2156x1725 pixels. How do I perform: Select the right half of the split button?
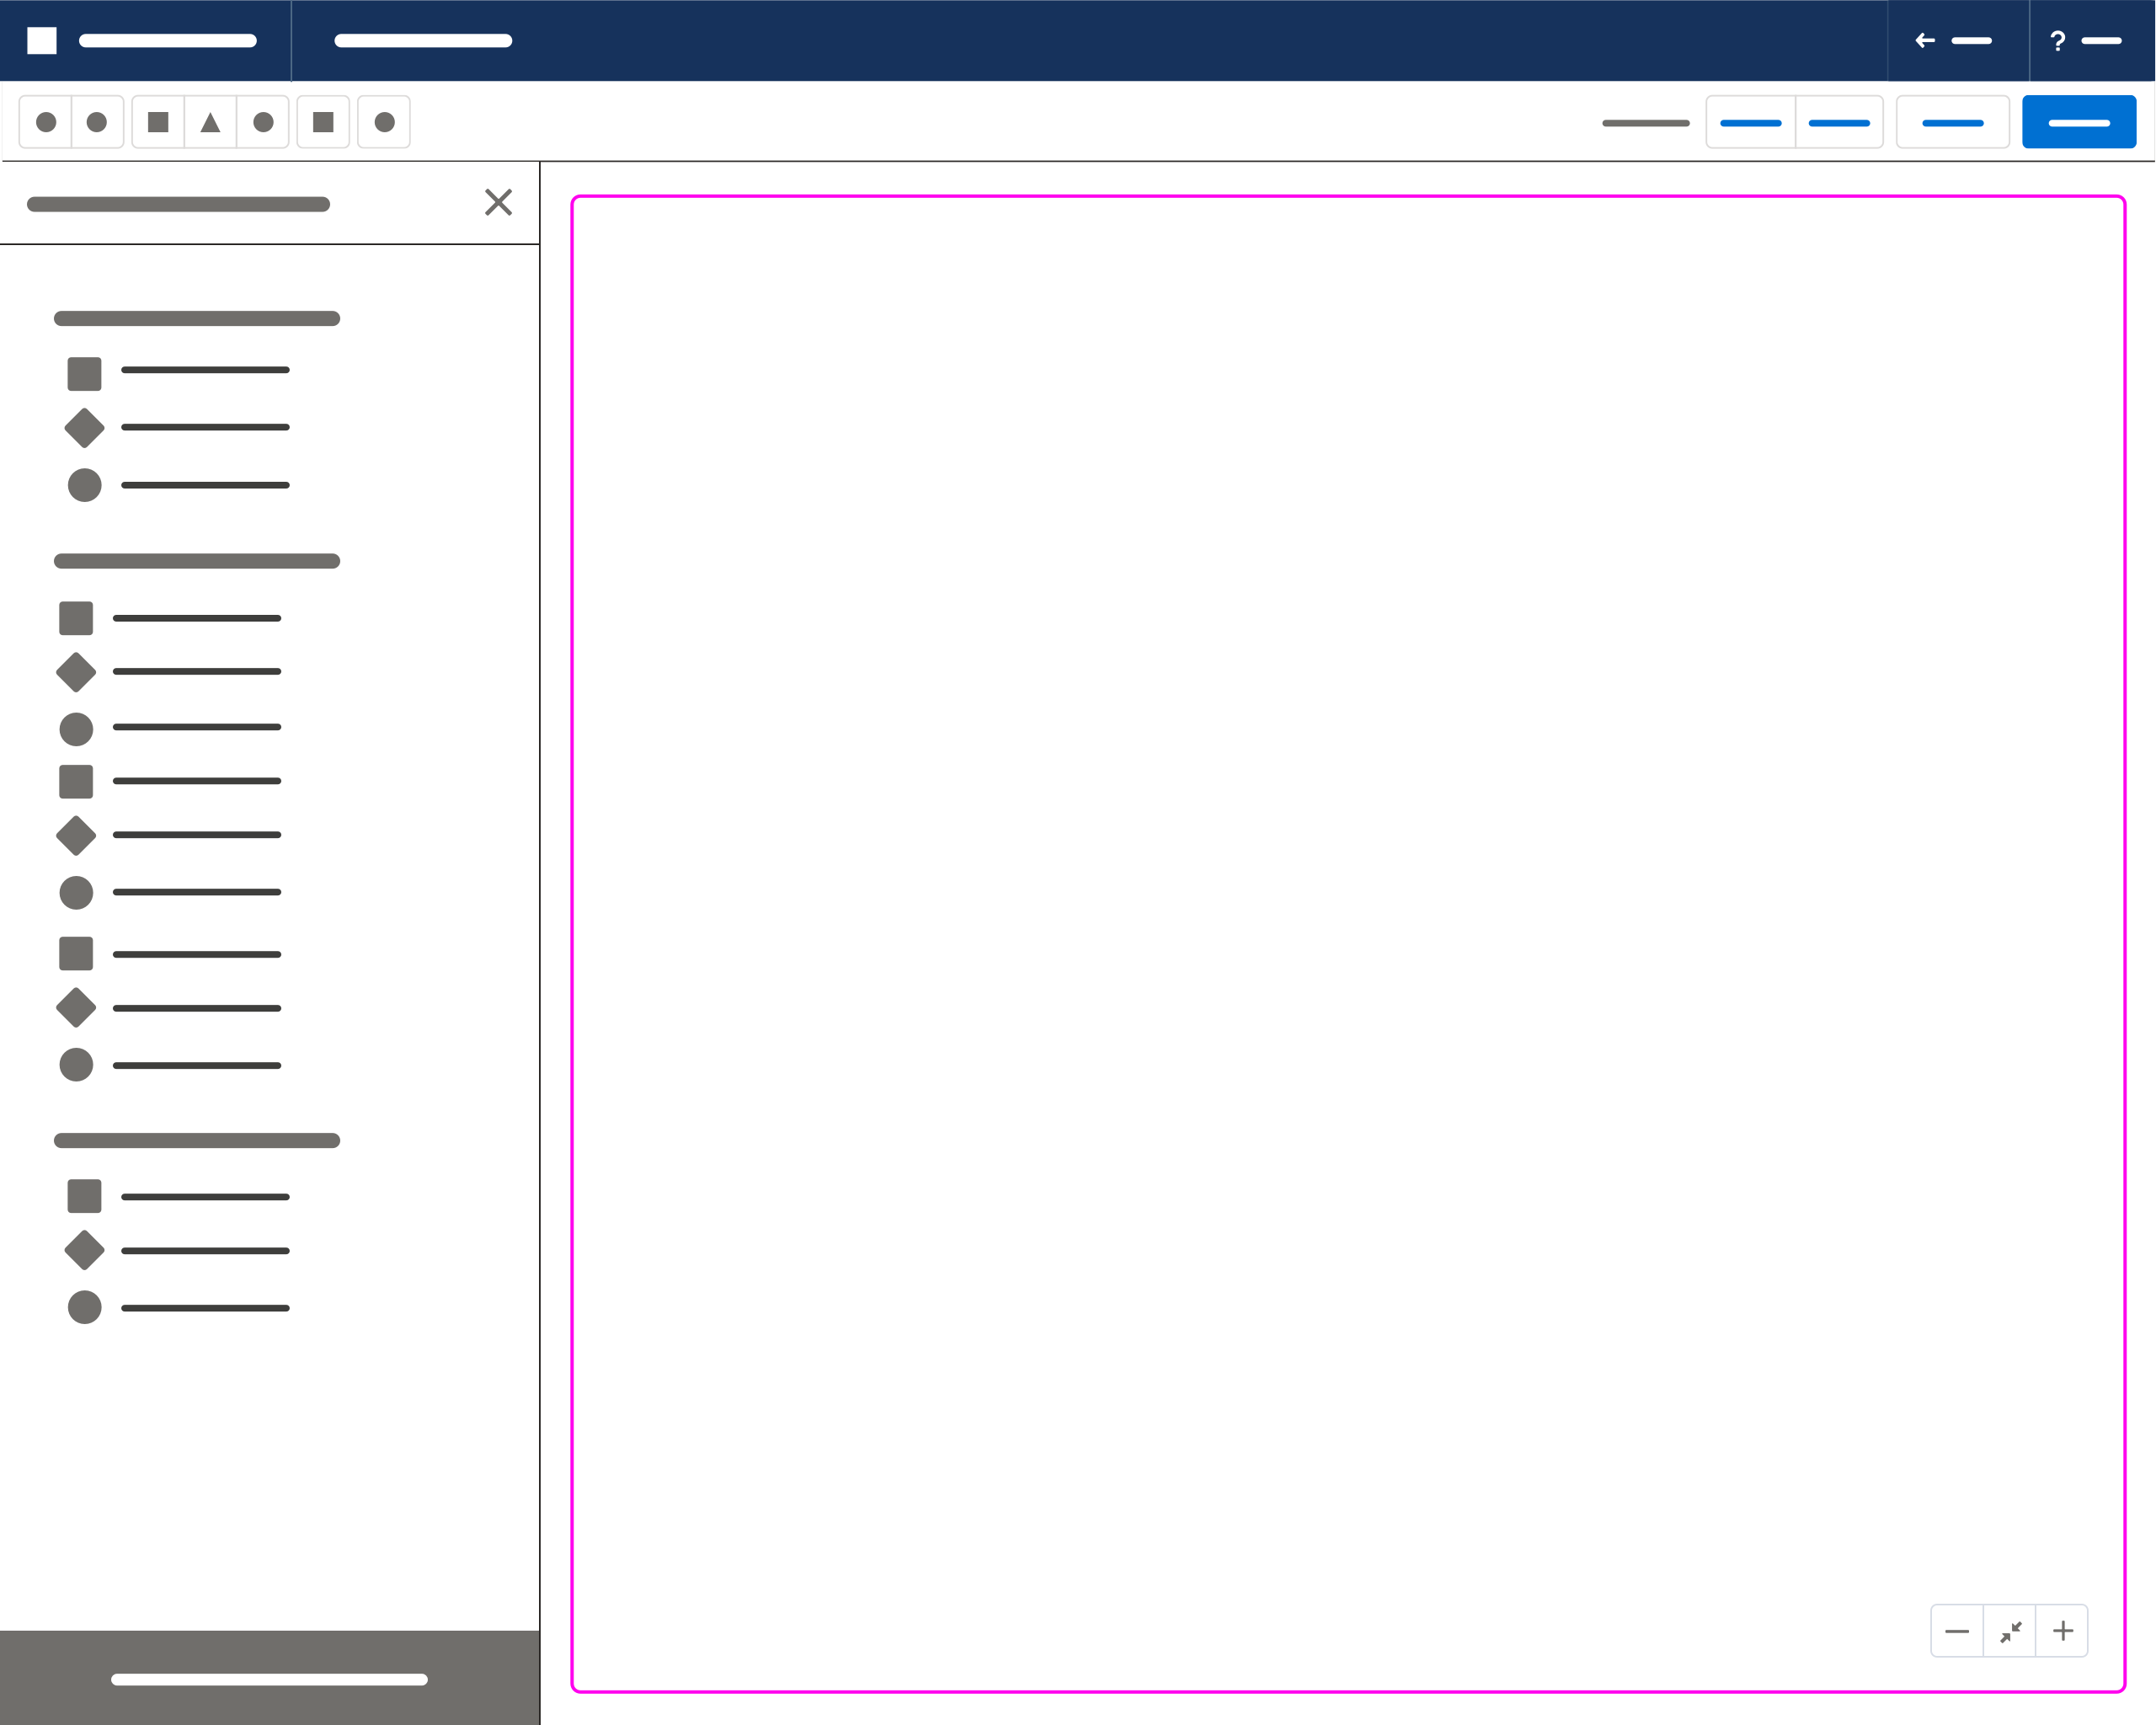(x=1839, y=122)
